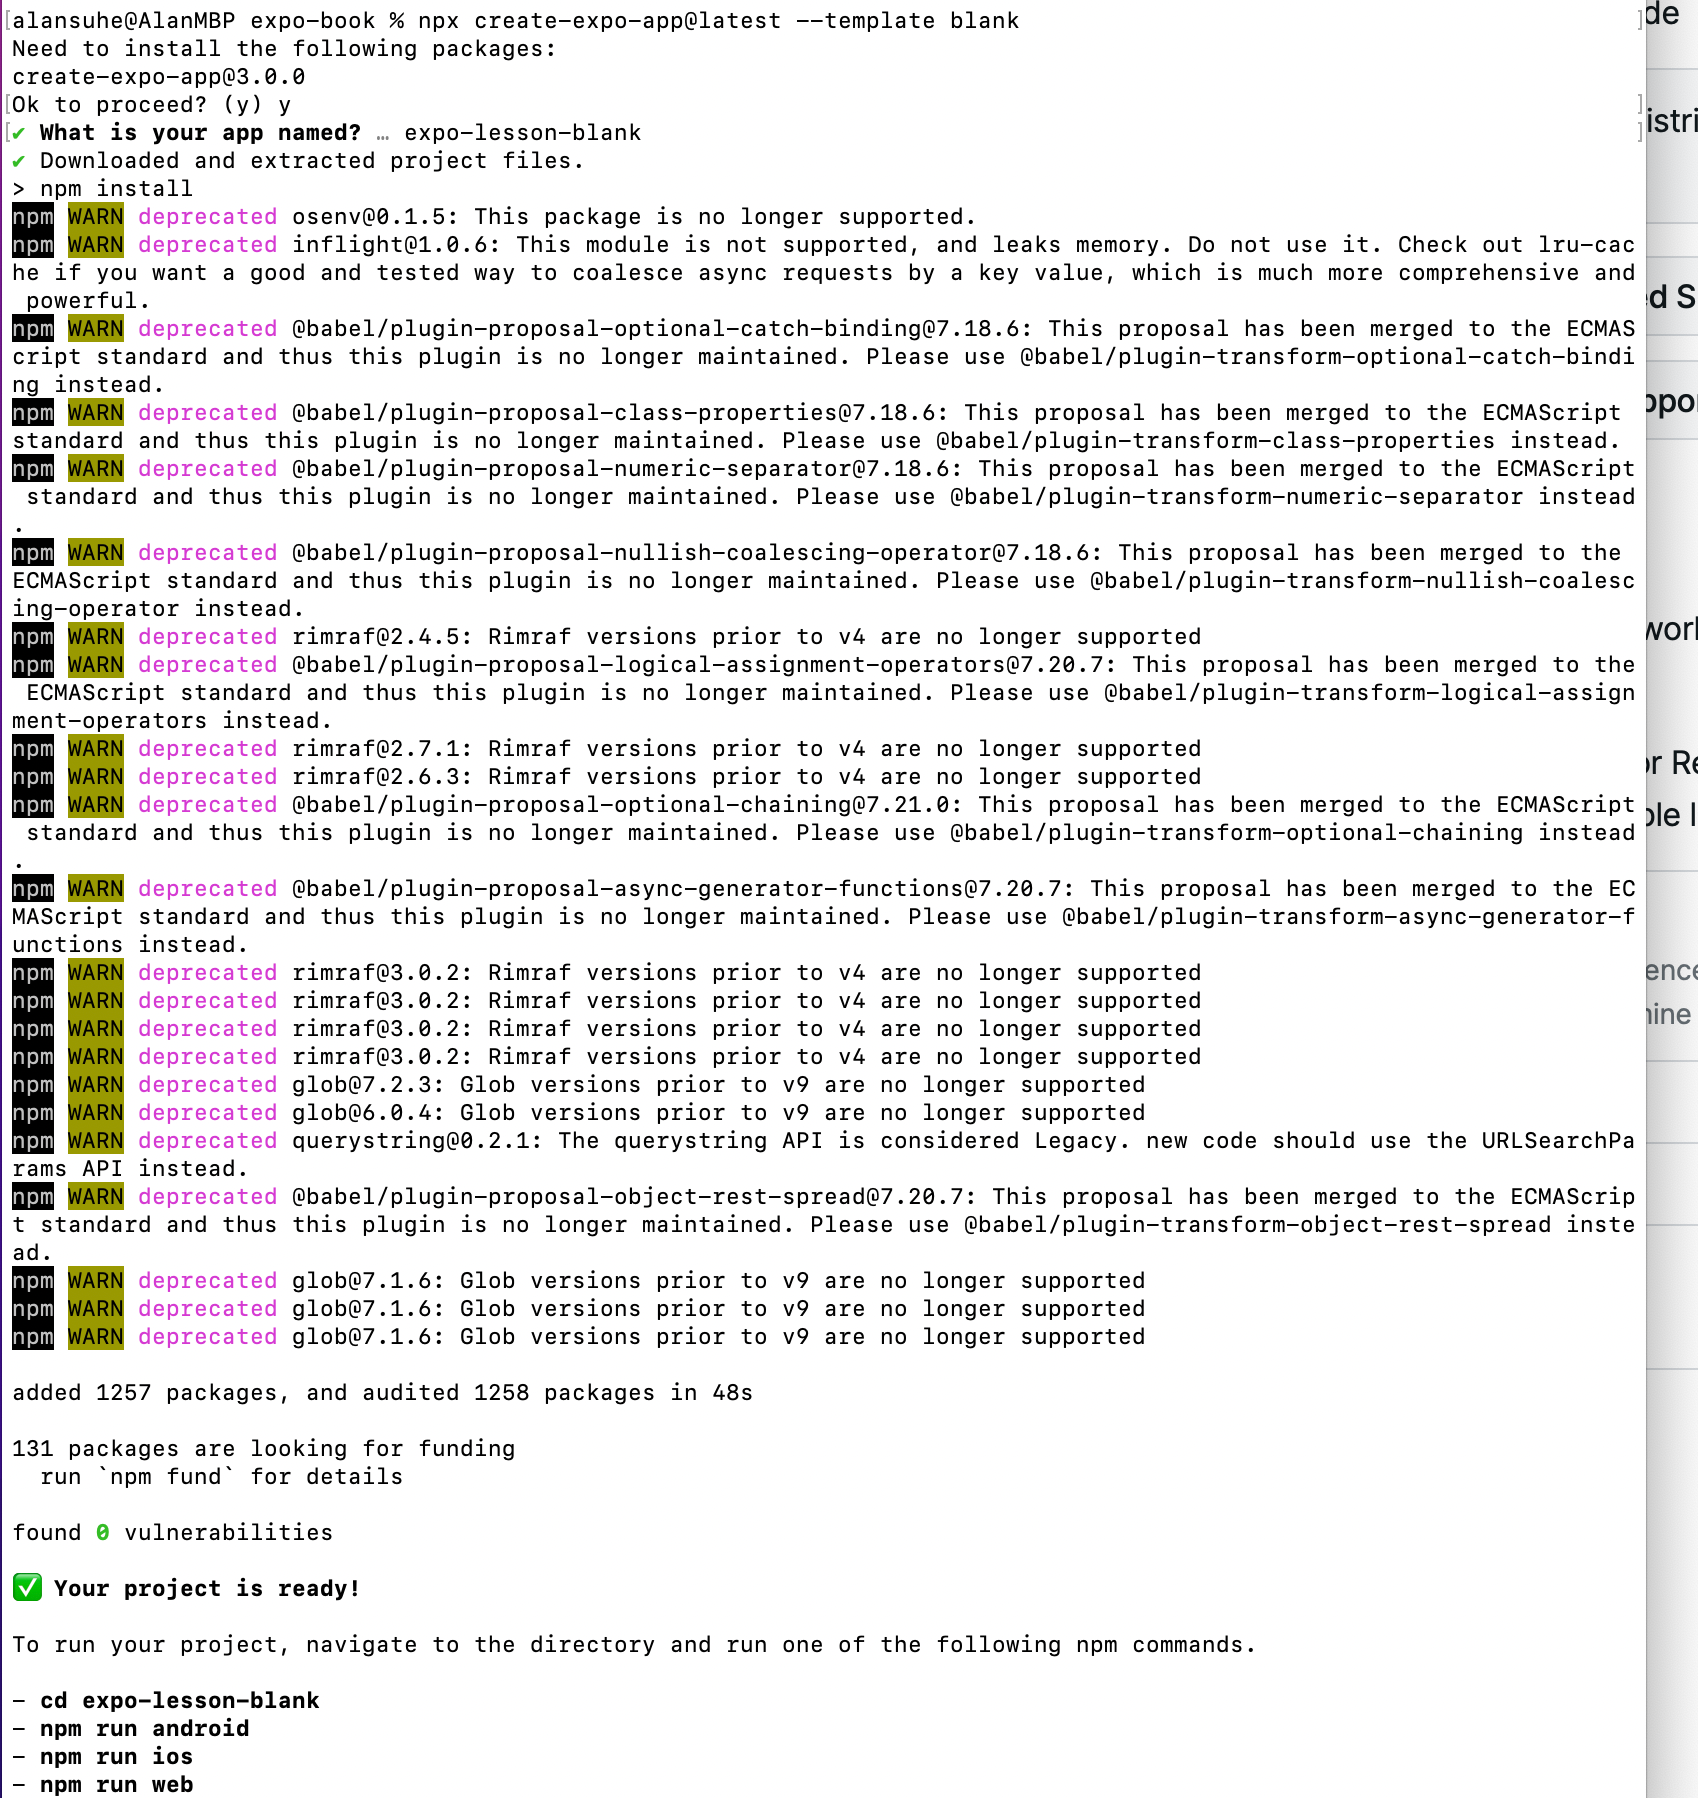The image size is (1698, 1798).
Task: Click the 'npm run android' command
Action: point(145,1729)
